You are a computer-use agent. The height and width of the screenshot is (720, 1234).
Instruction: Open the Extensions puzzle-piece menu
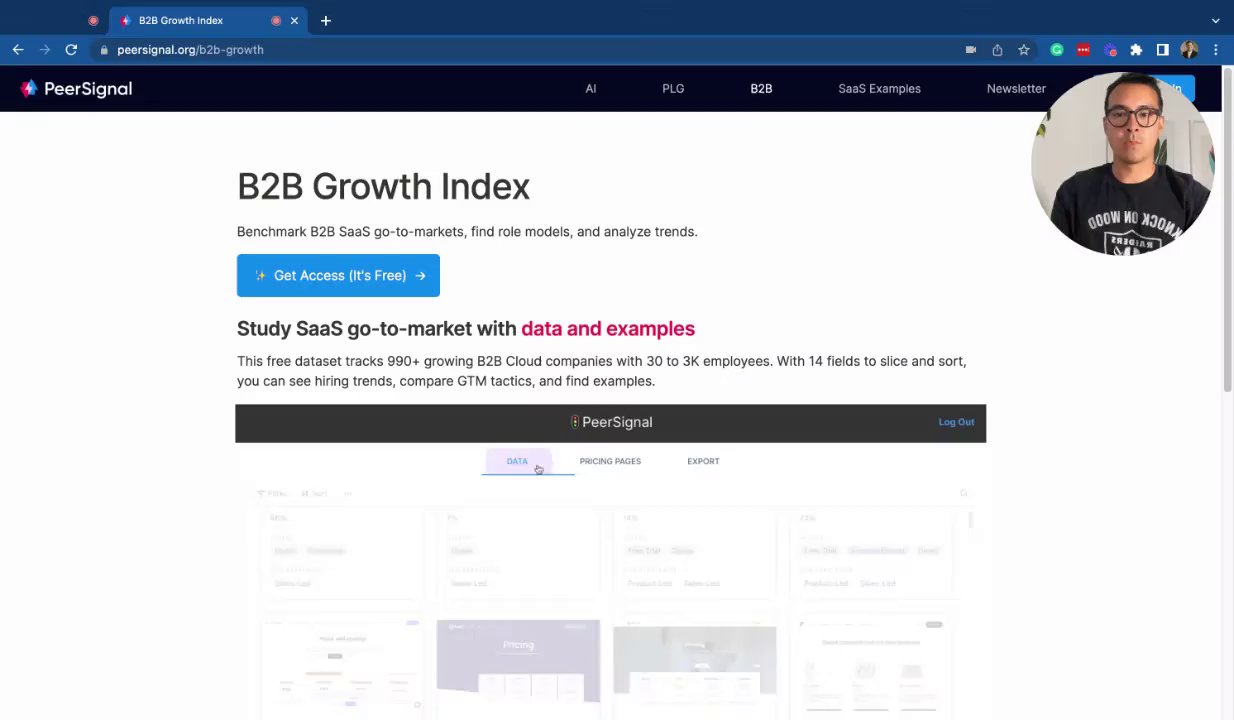coord(1136,50)
